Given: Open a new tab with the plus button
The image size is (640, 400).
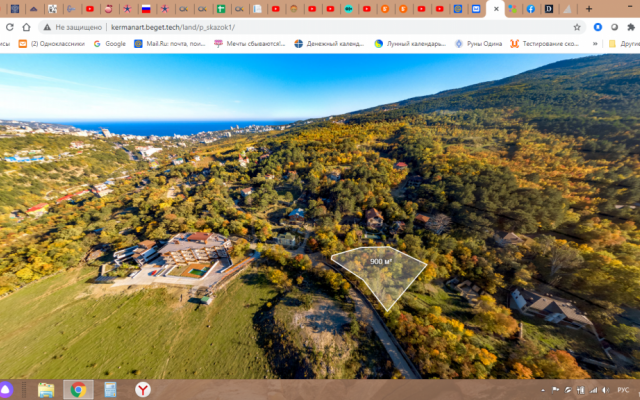Looking at the screenshot, I should [589, 9].
